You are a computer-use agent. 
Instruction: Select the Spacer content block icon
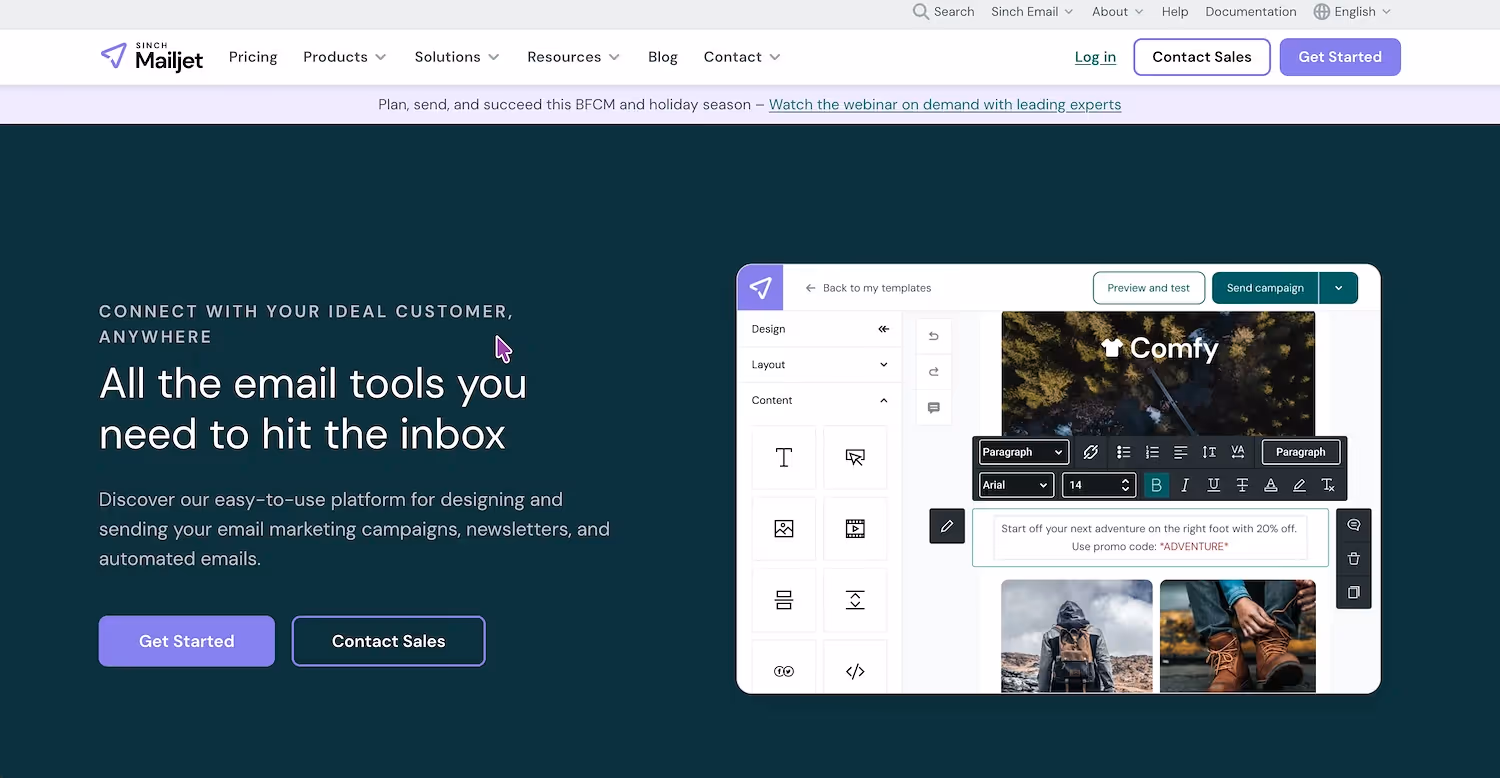855,600
